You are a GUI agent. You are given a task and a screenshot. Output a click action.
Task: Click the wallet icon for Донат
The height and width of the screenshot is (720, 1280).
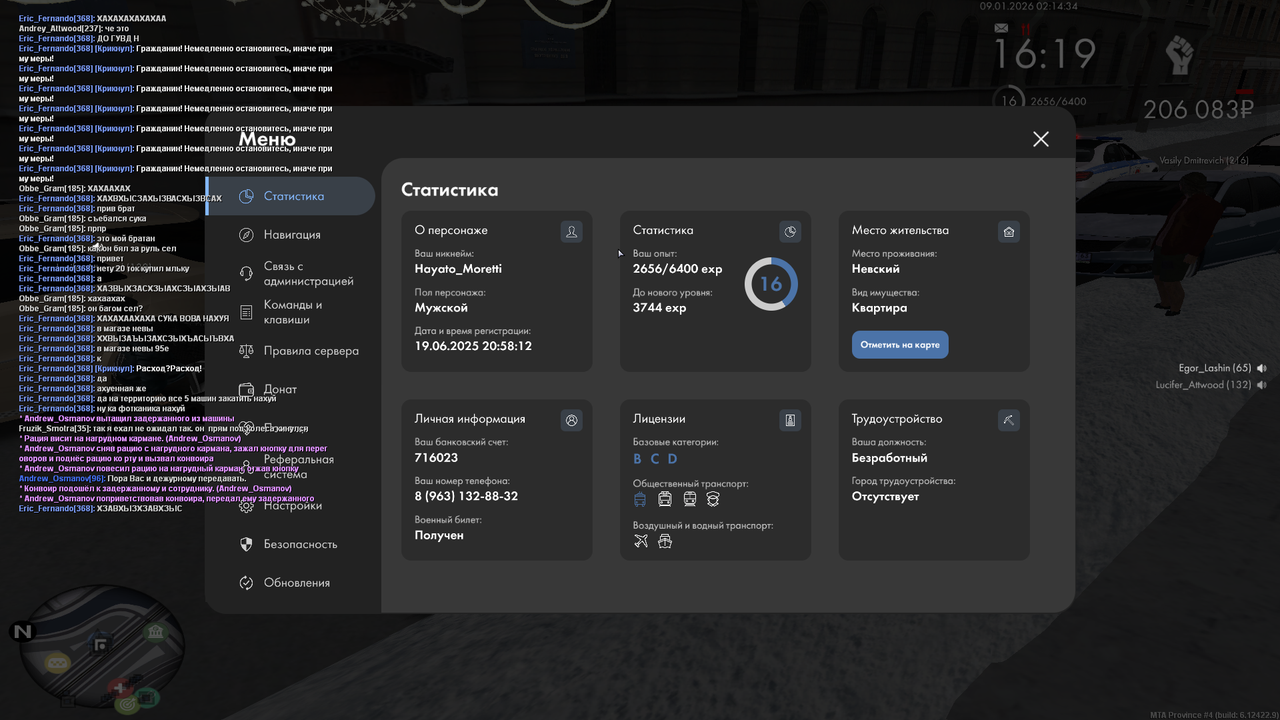click(x=246, y=389)
